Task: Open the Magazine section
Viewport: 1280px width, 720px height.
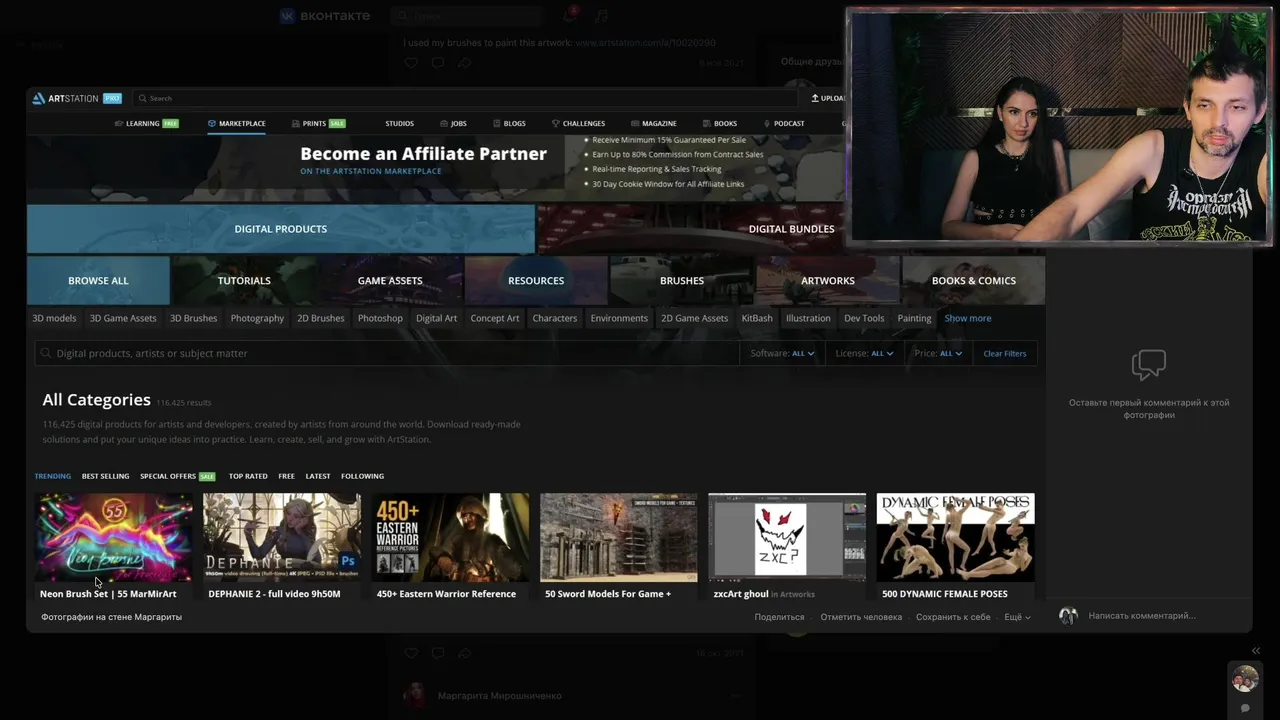Action: 653,123
